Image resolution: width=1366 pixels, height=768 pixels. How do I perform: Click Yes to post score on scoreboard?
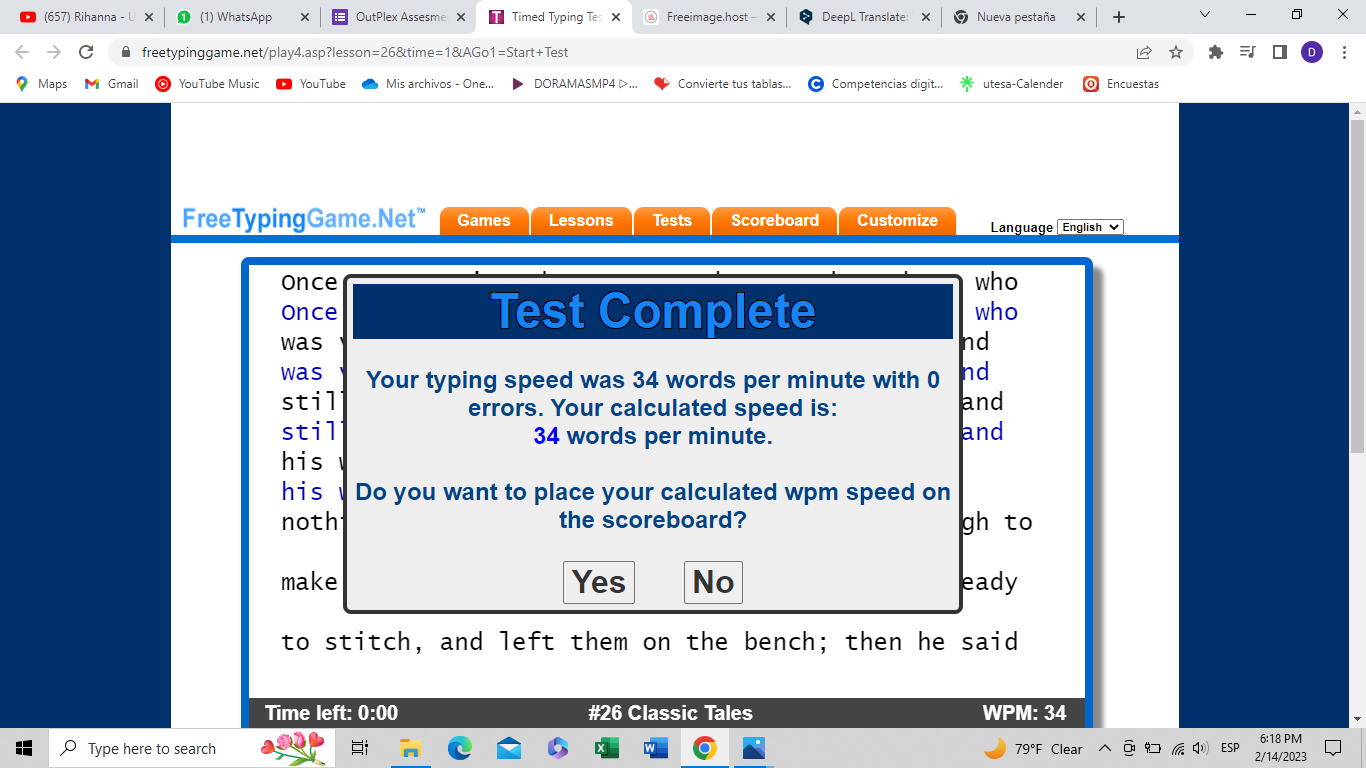point(599,582)
